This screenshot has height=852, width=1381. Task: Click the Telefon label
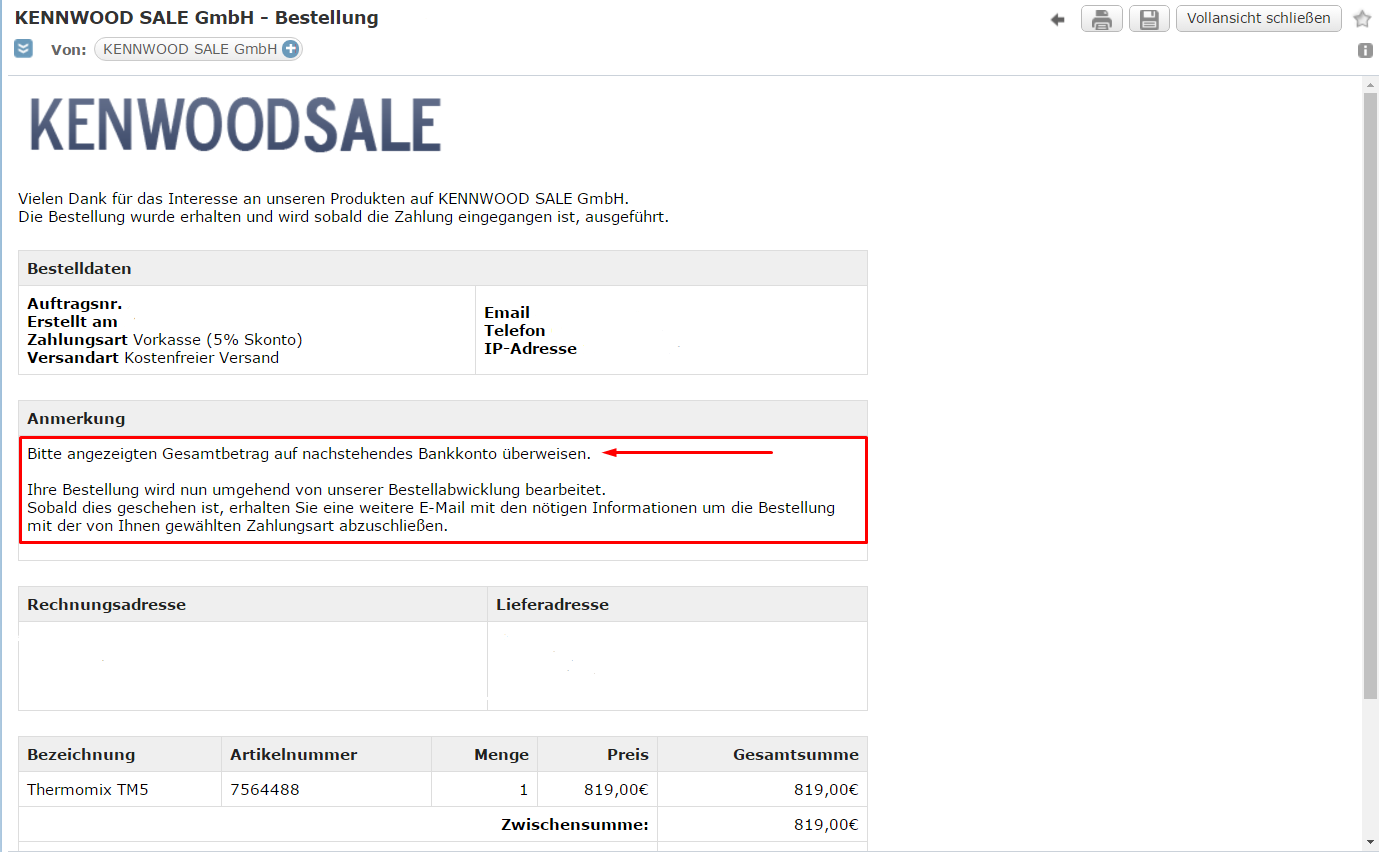point(515,330)
